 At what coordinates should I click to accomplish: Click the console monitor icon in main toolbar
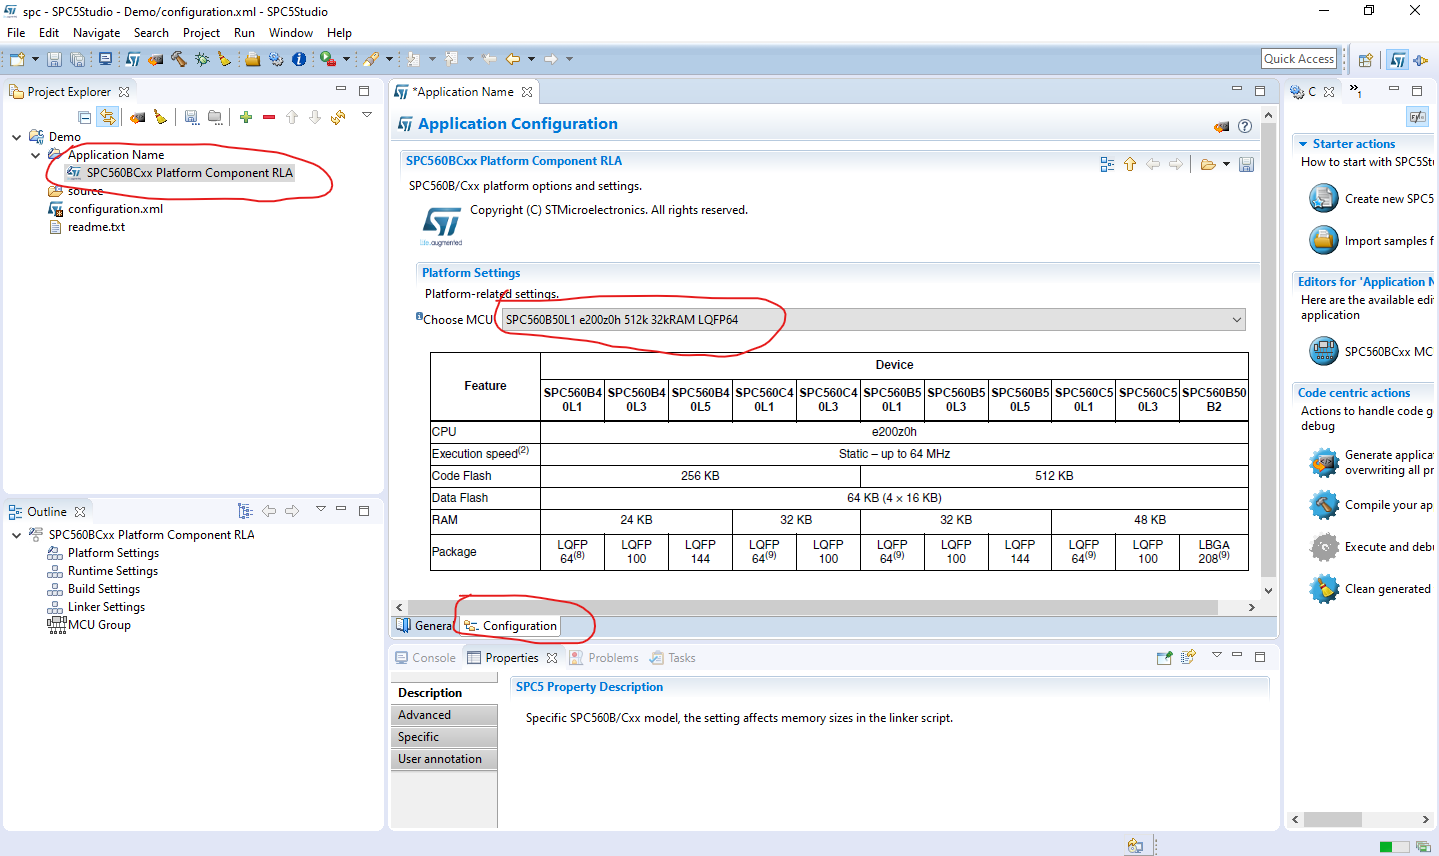[x=105, y=59]
